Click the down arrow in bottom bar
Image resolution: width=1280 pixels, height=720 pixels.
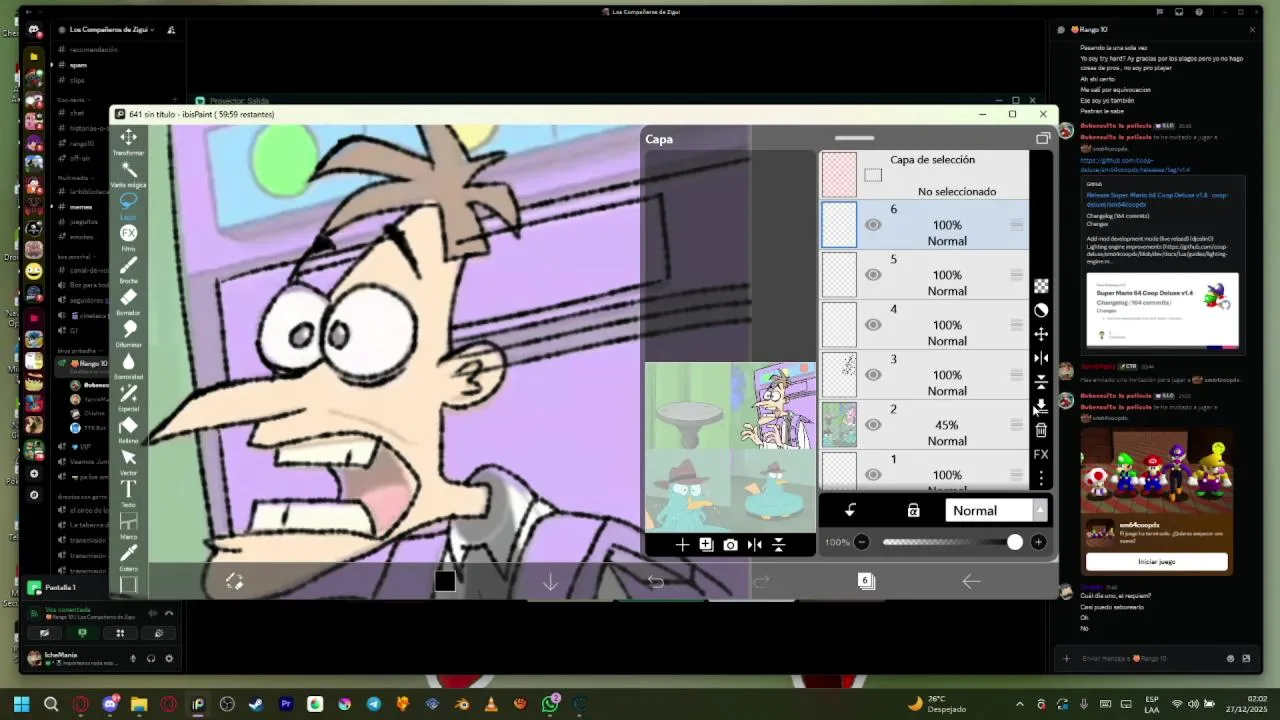coord(550,581)
